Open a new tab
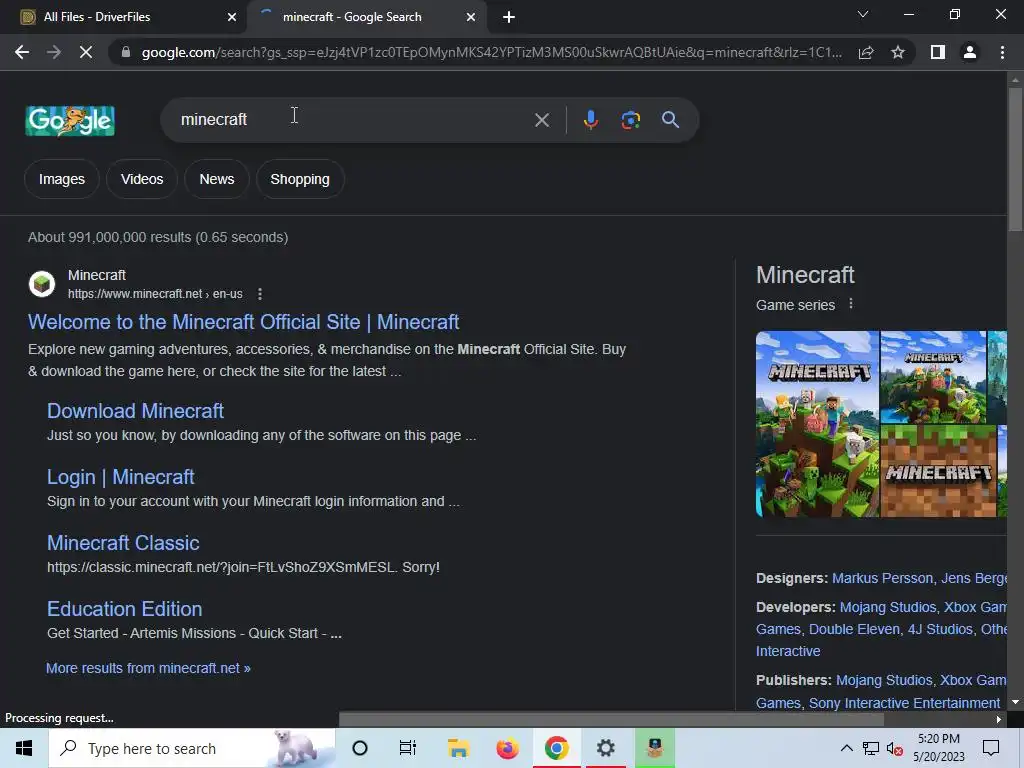 pyautogui.click(x=509, y=17)
